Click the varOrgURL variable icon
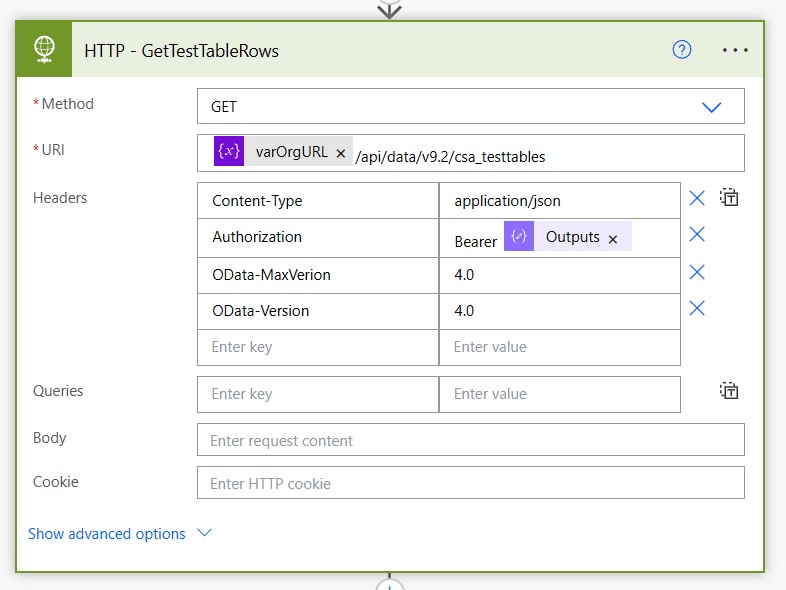Screen dimensions: 786x590 coord(229,153)
